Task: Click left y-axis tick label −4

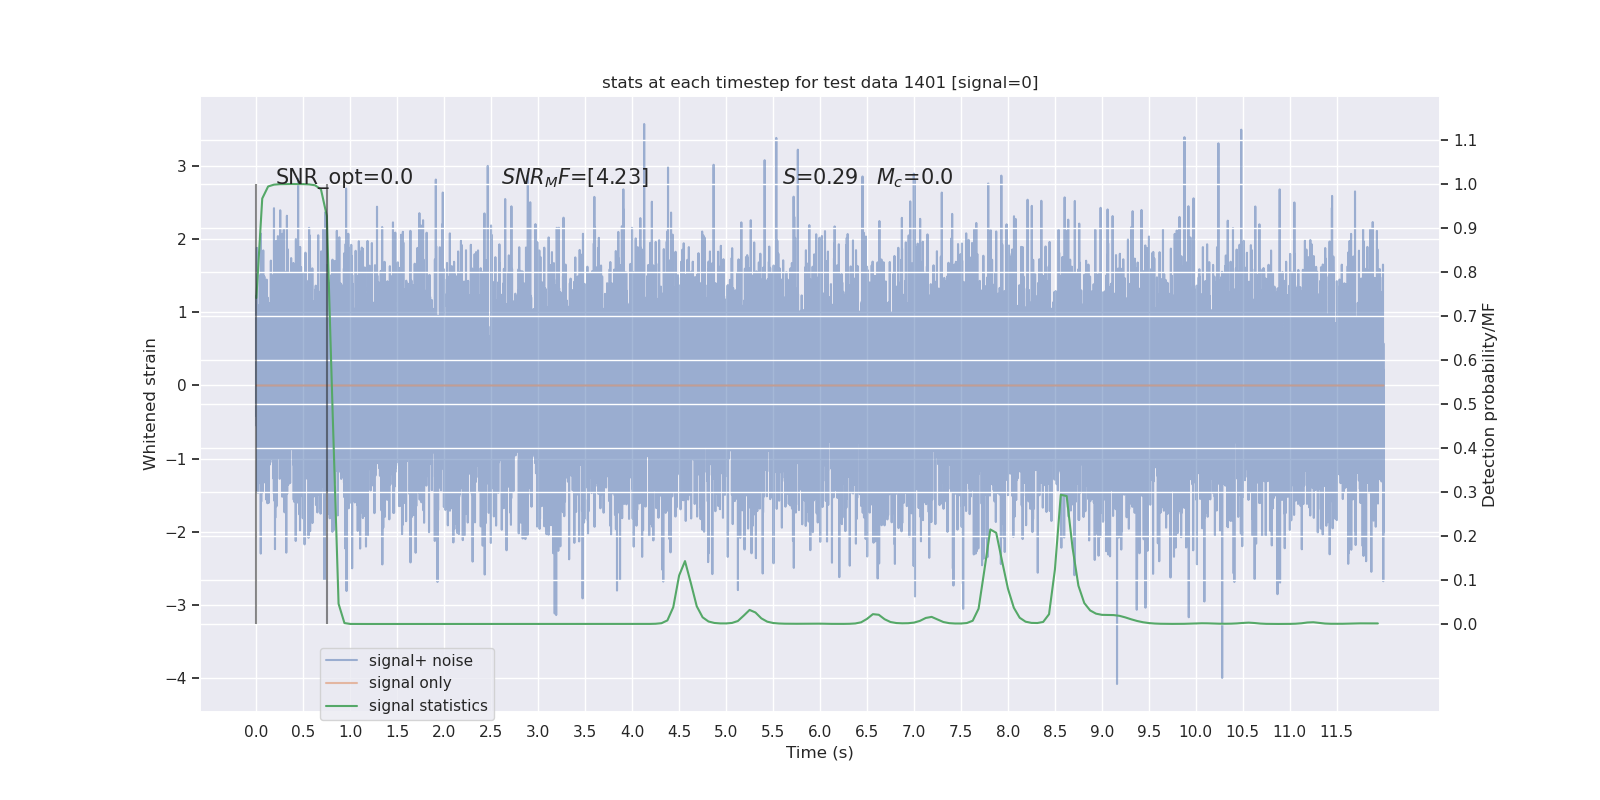Action: tap(176, 678)
